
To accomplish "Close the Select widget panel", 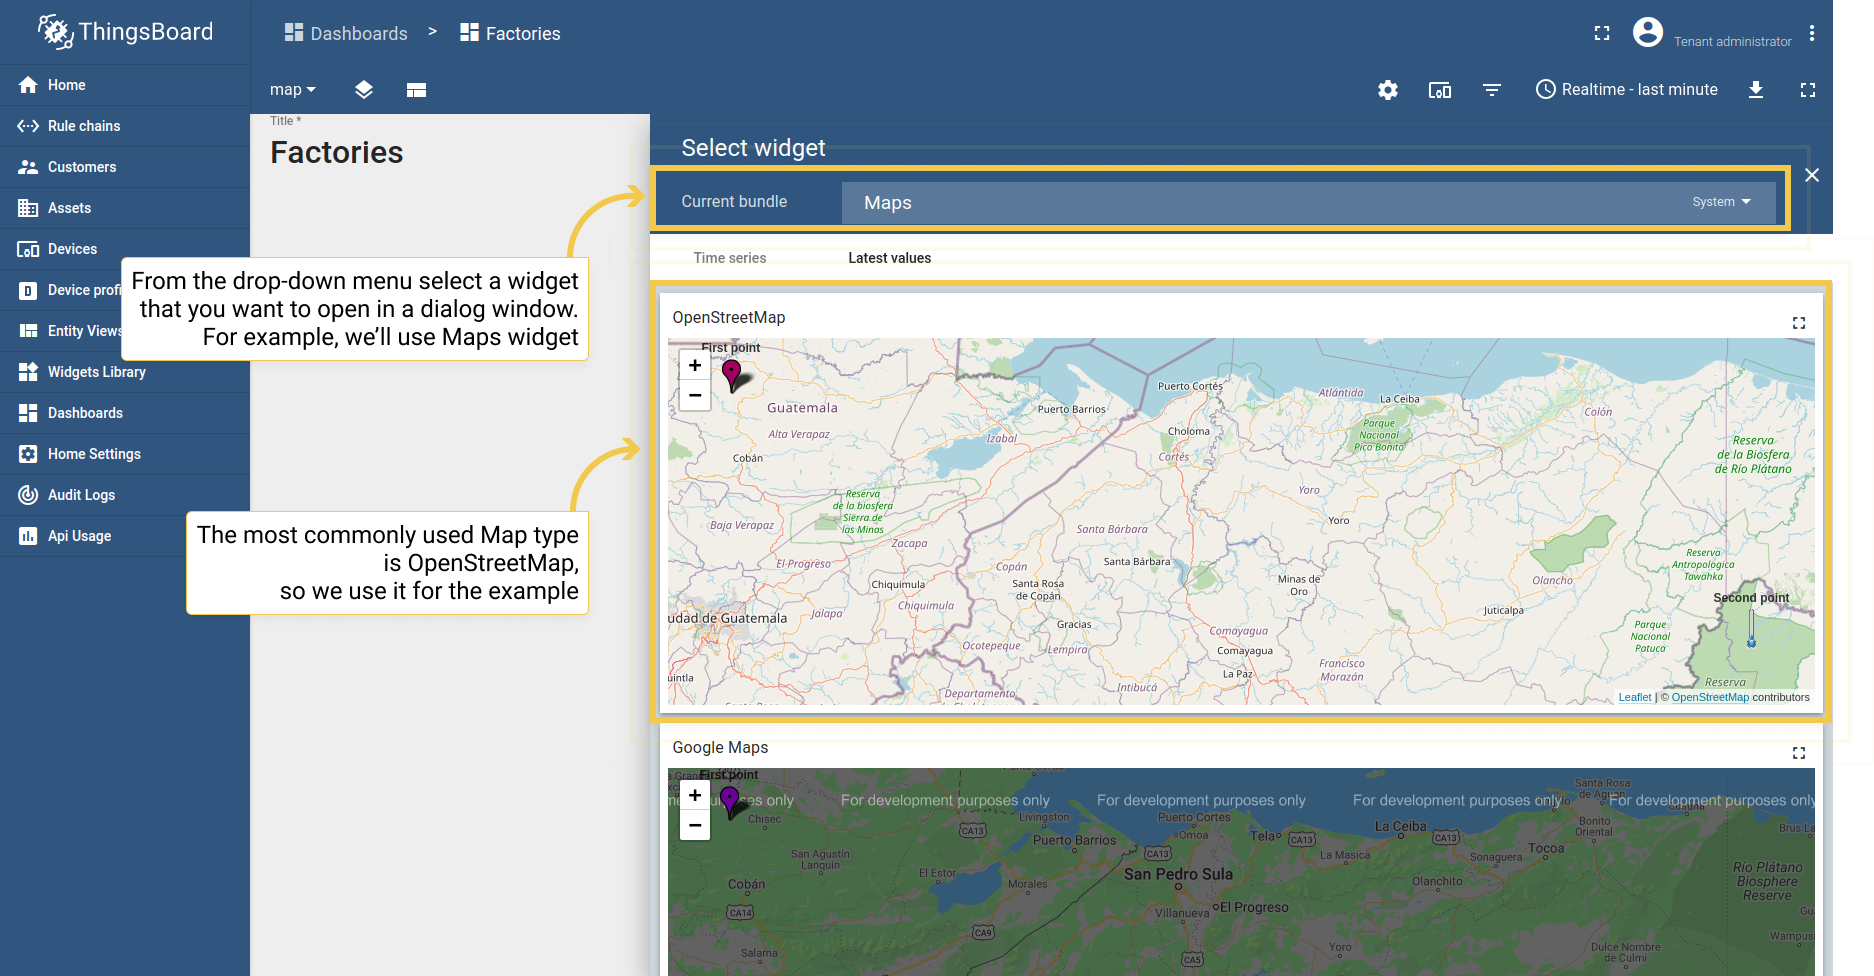I will pos(1812,175).
